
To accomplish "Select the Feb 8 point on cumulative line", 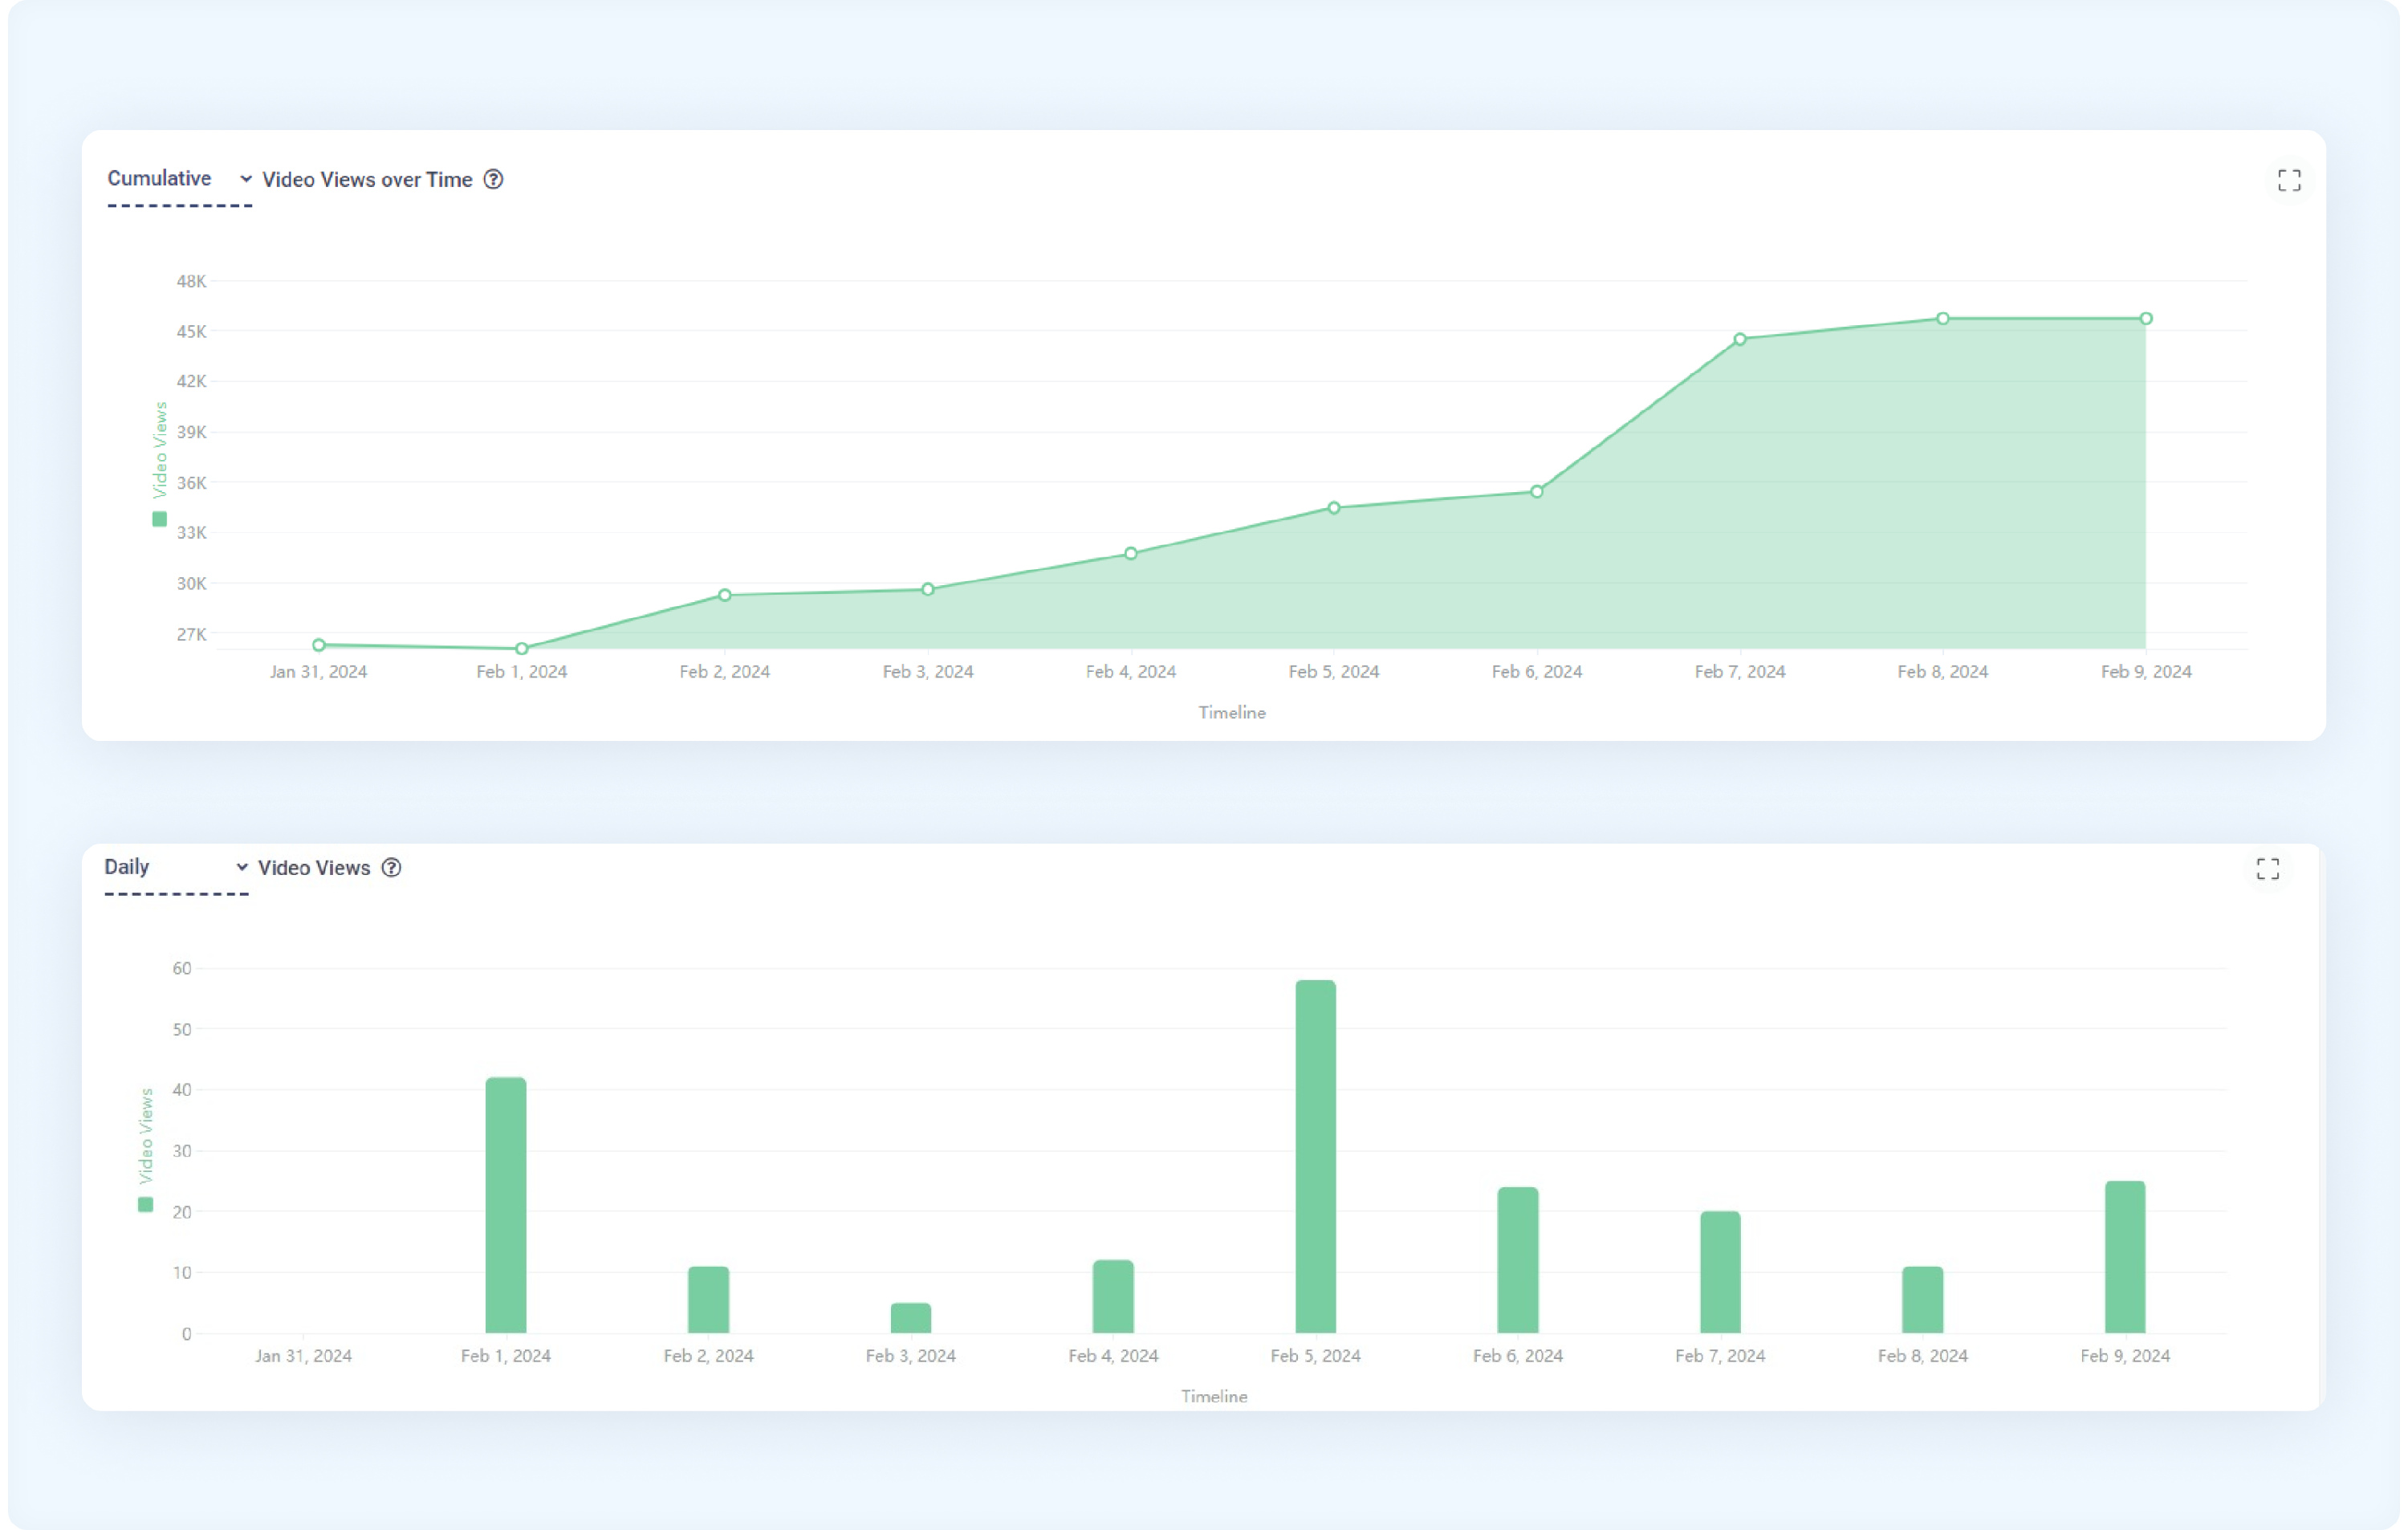I will pos(1943,319).
